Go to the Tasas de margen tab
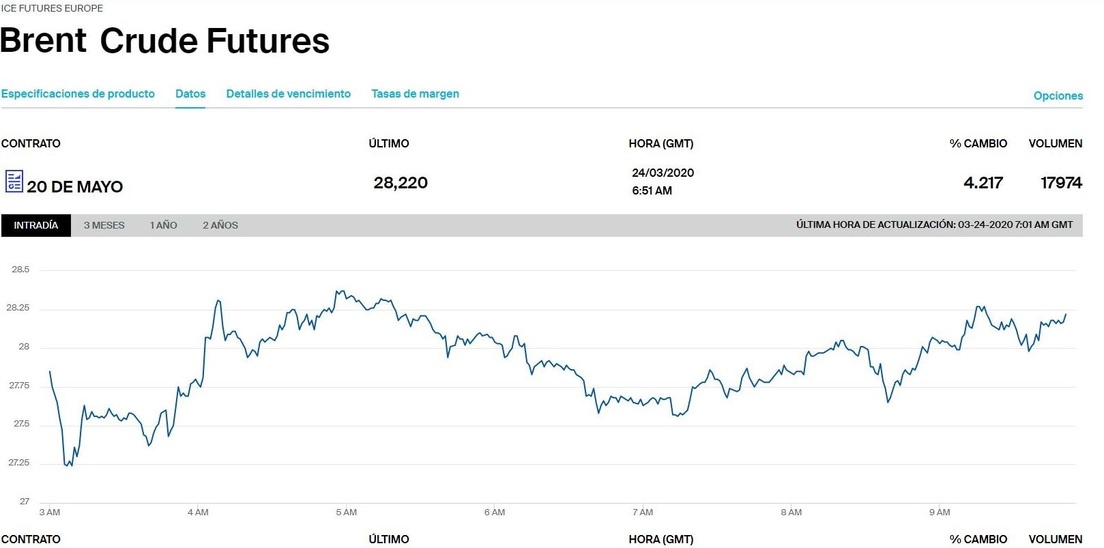 [x=415, y=94]
